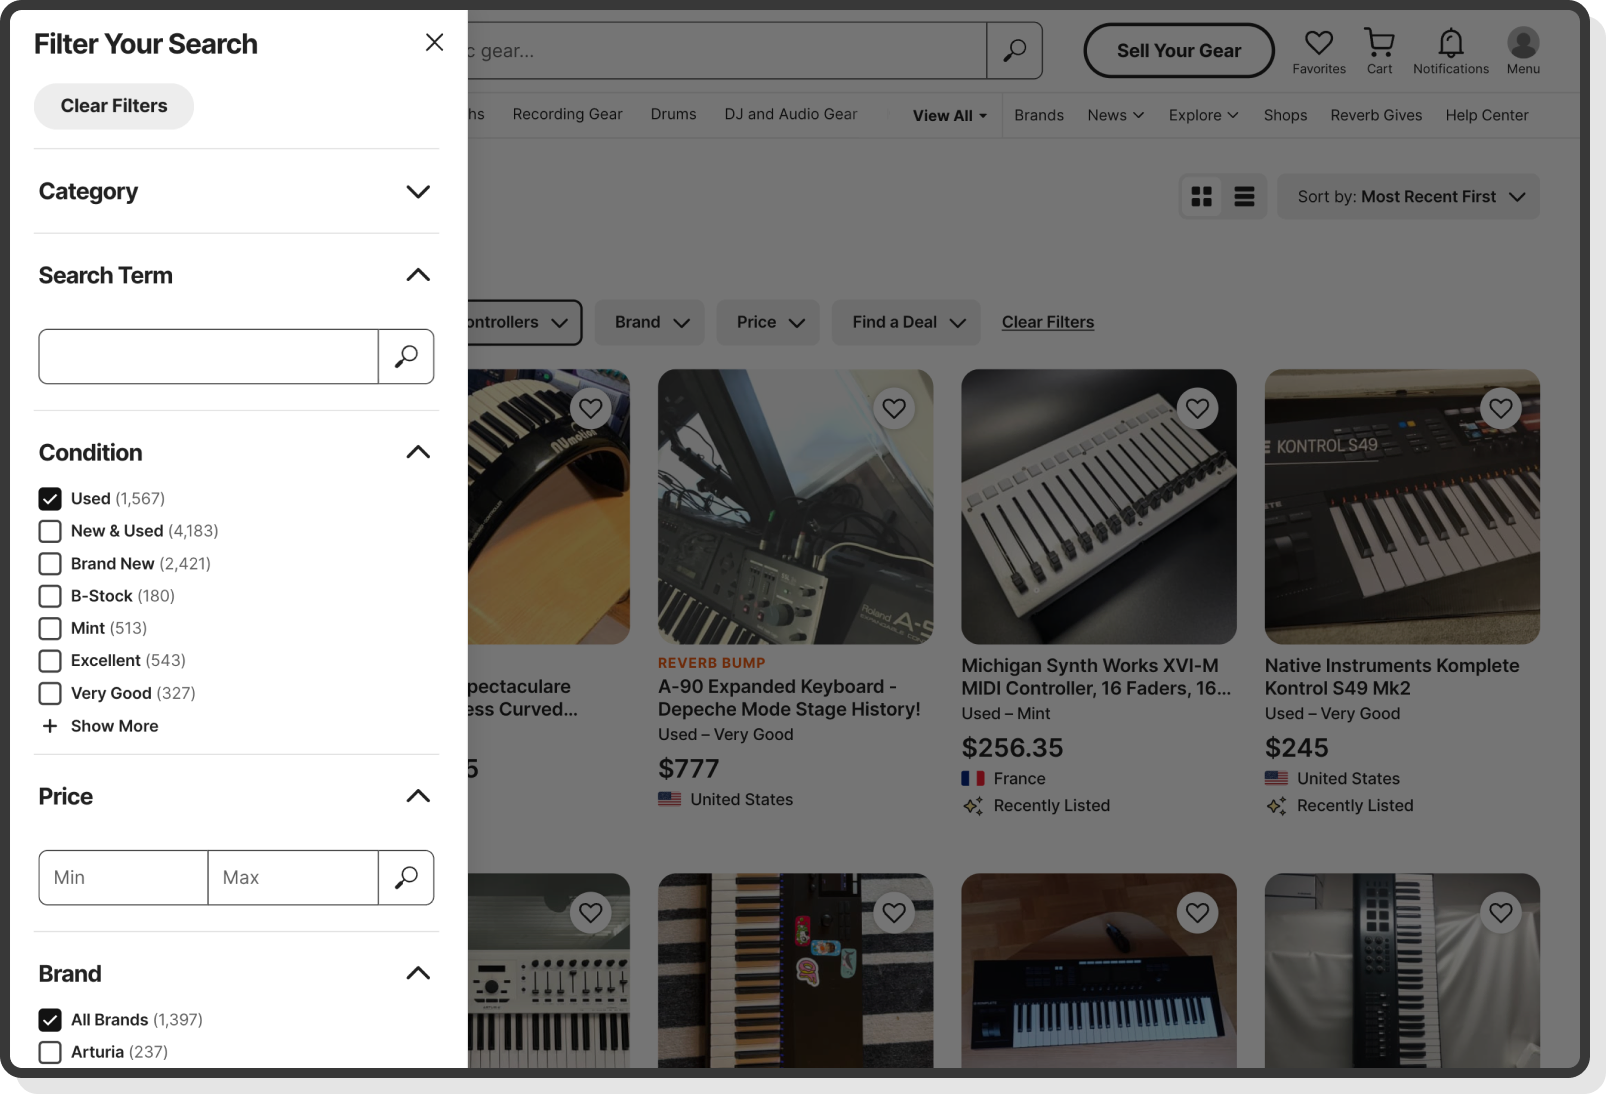This screenshot has width=1606, height=1094.
Task: Check the Mint condition checkbox
Action: pos(49,628)
